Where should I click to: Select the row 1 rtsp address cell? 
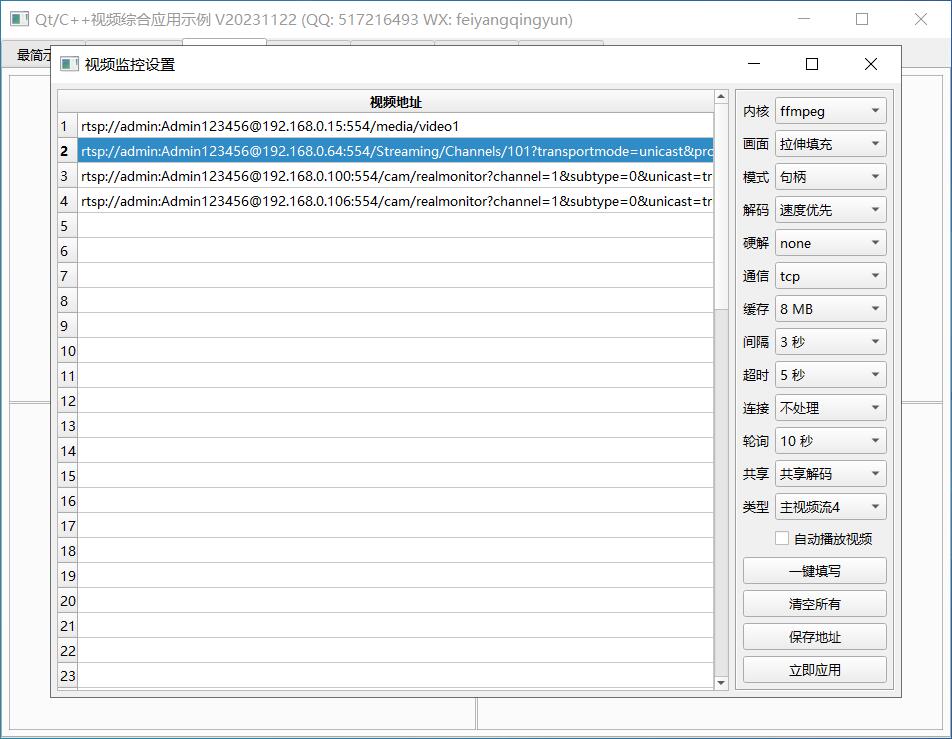pos(395,127)
